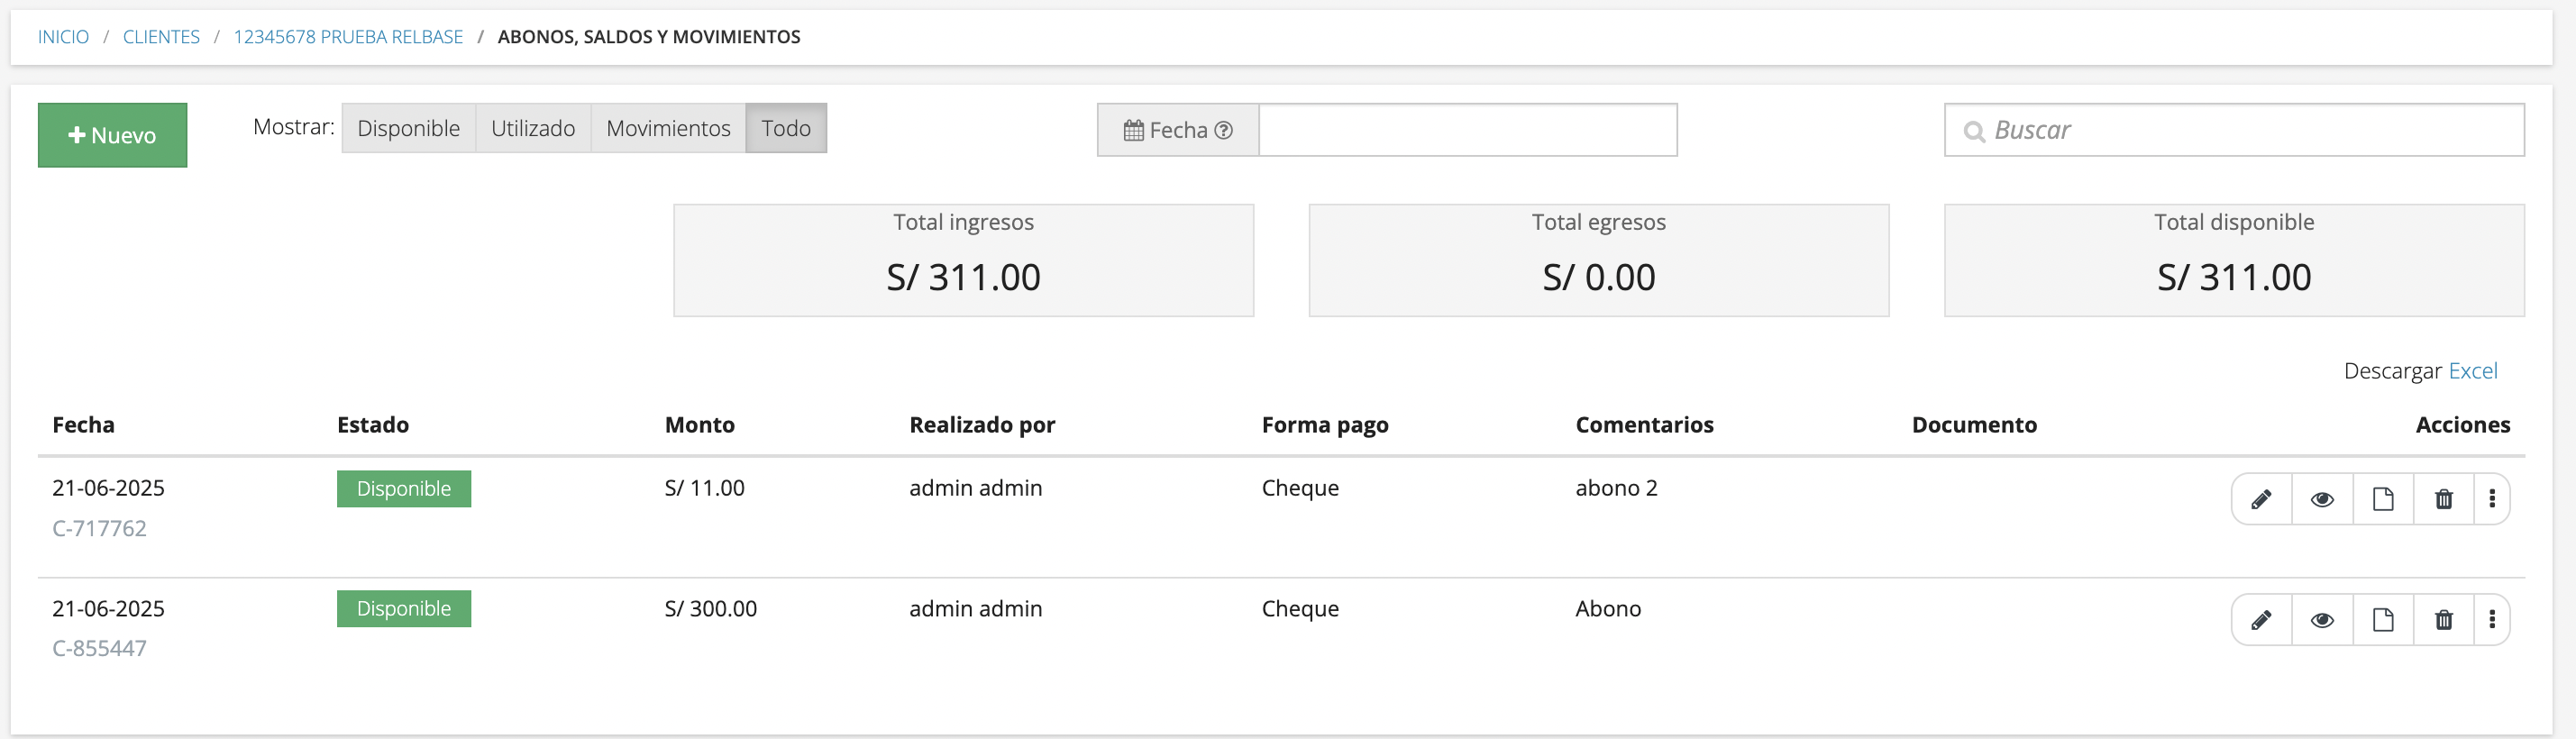2576x739 pixels.
Task: Click the amount S/ 11.00
Action: (705, 488)
